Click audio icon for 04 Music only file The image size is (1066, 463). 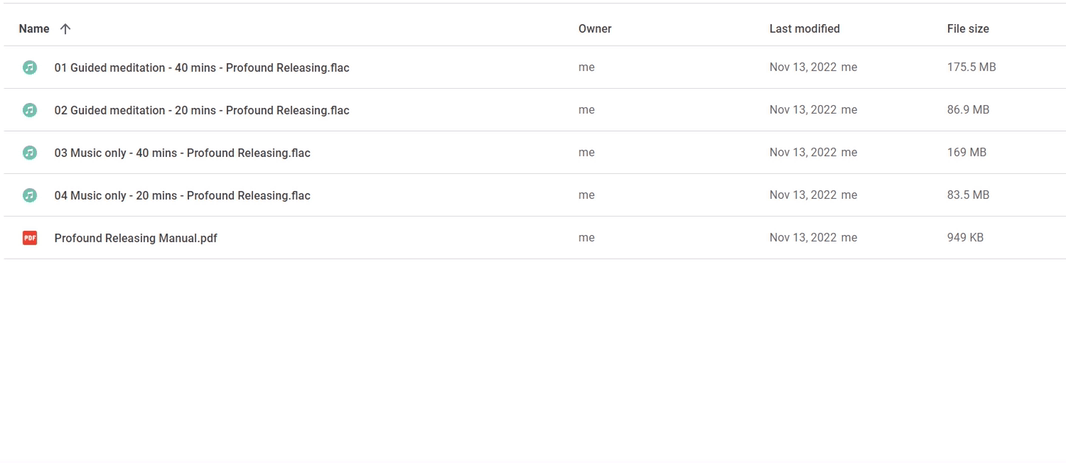click(29, 196)
